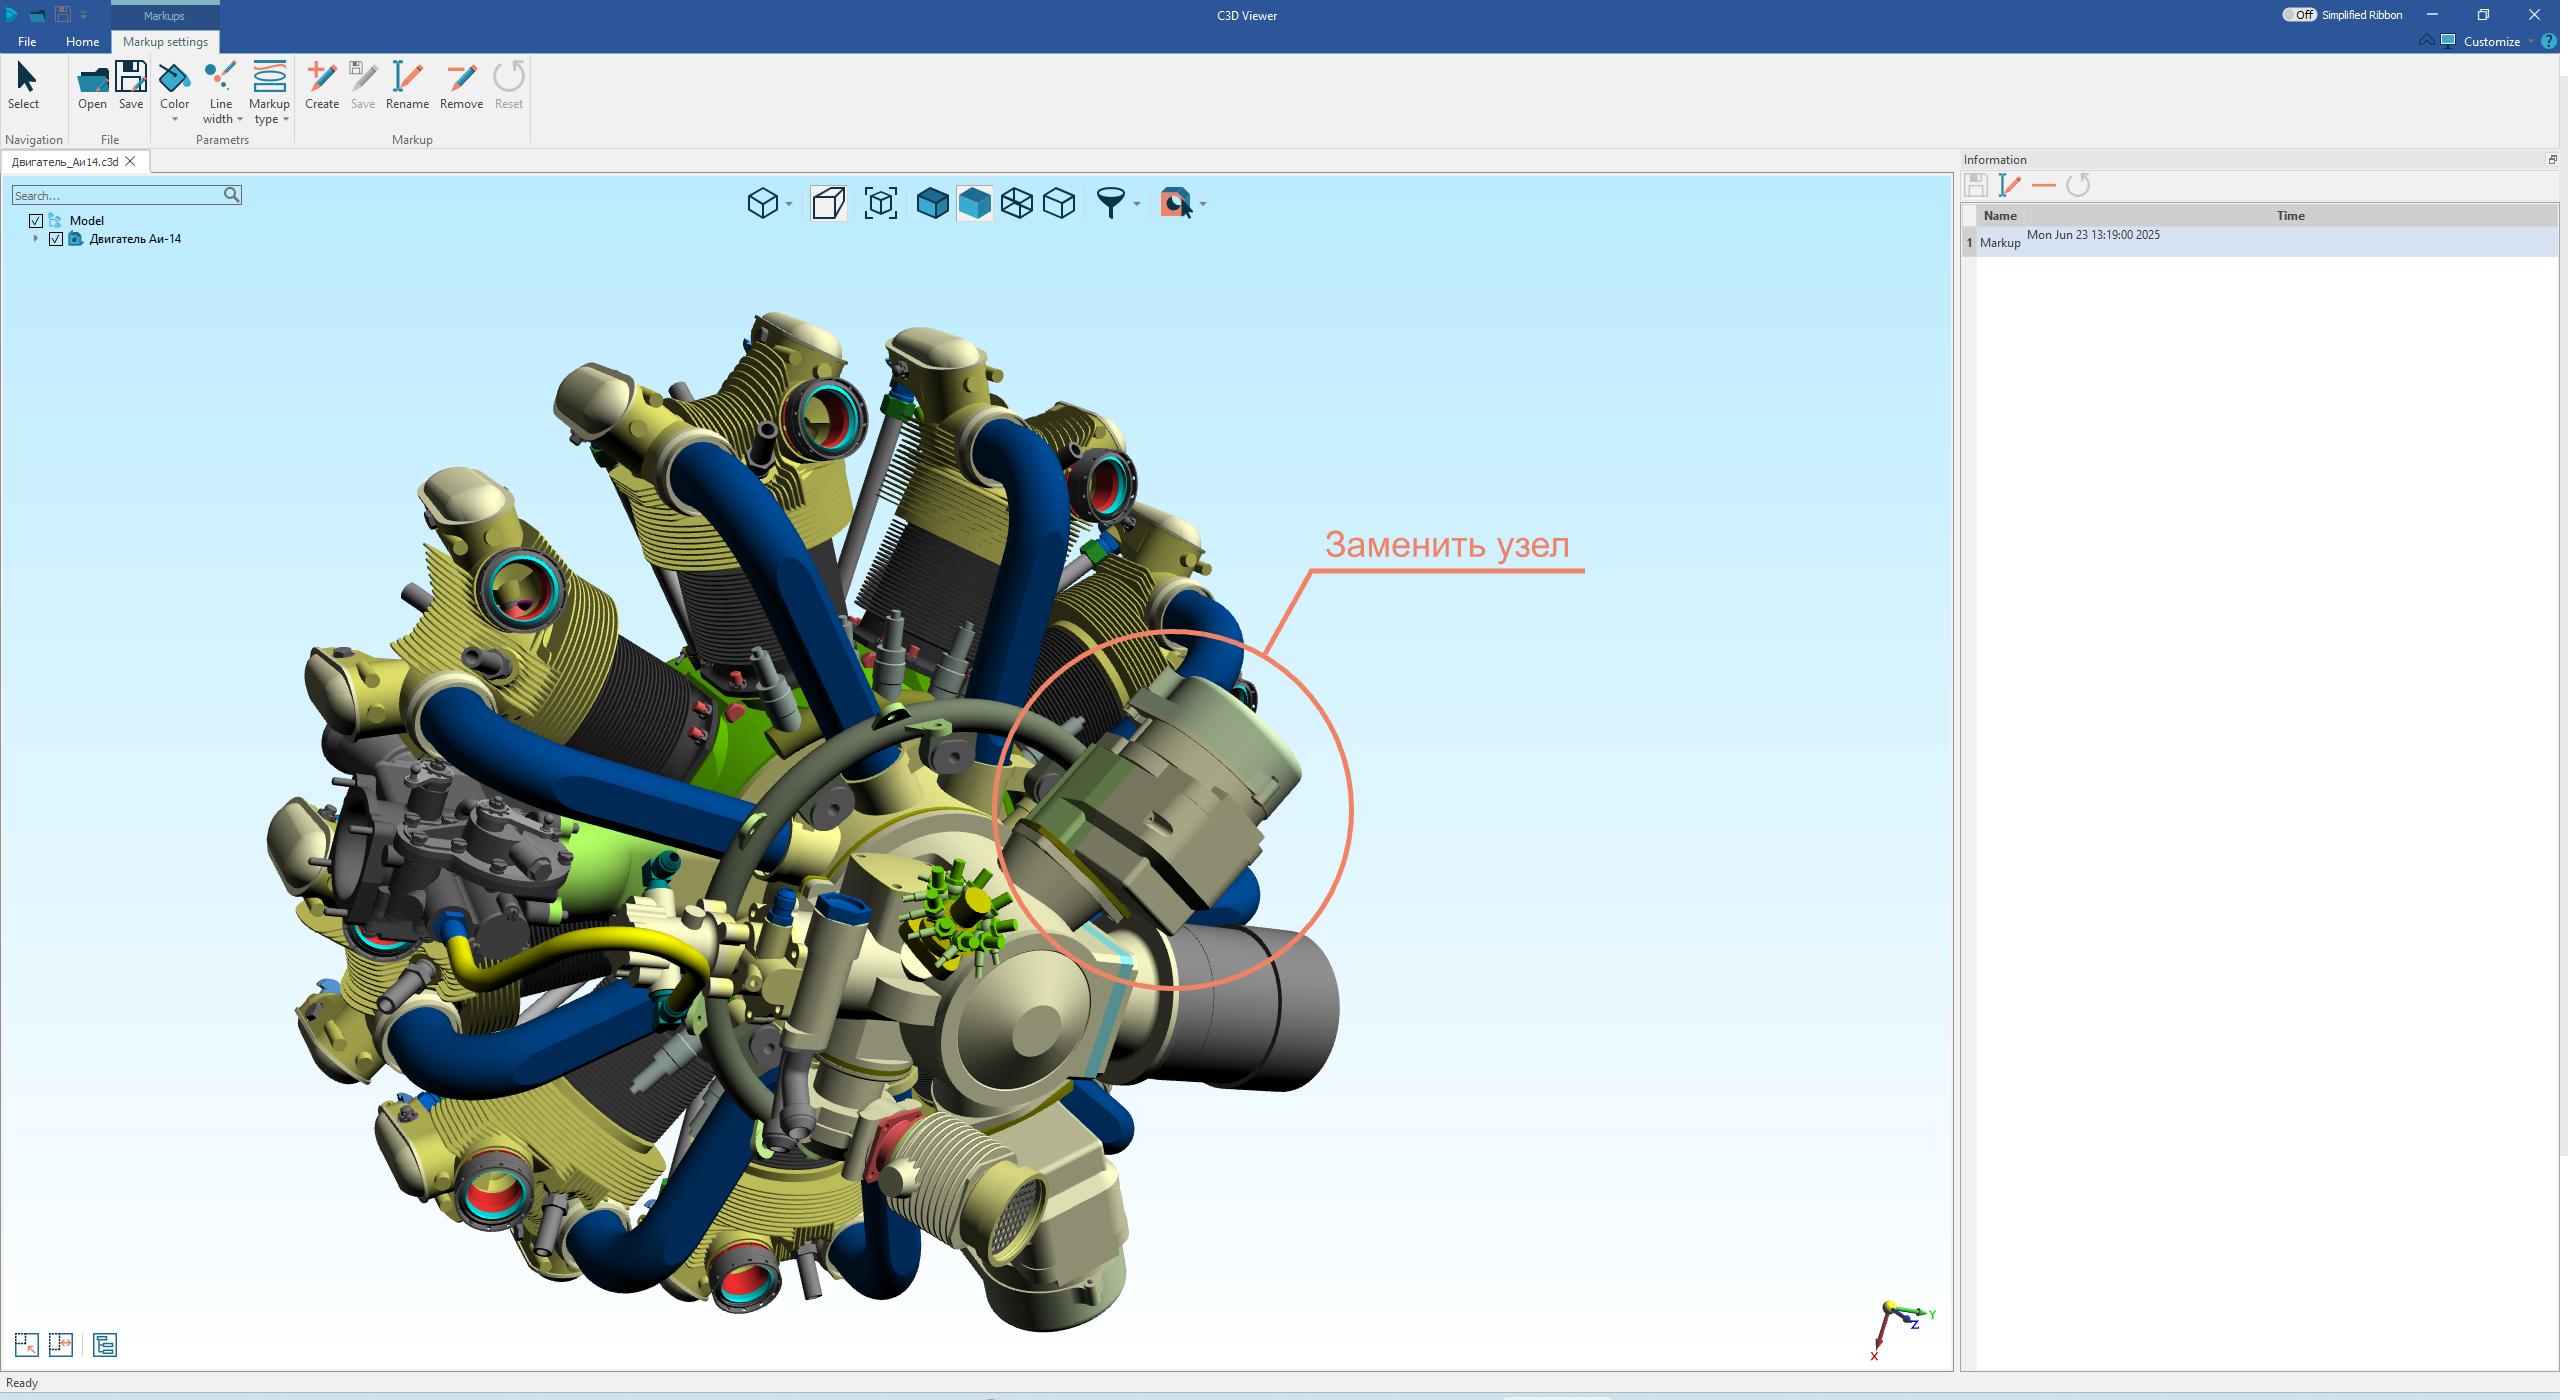The width and height of the screenshot is (2568, 1400).
Task: Save markup file in File group
Action: (131, 86)
